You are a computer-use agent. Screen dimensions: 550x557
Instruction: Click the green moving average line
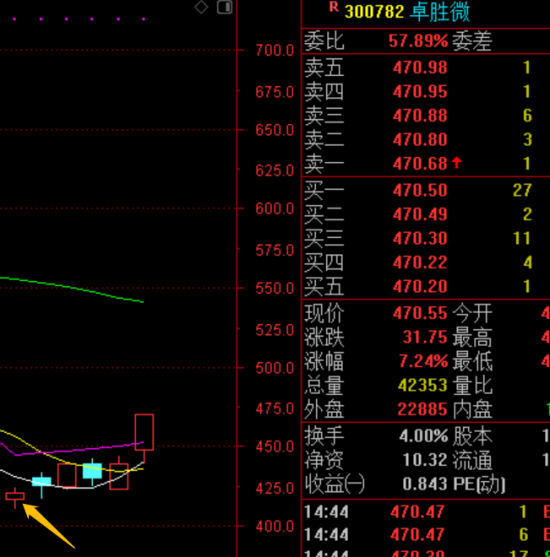click(71, 288)
